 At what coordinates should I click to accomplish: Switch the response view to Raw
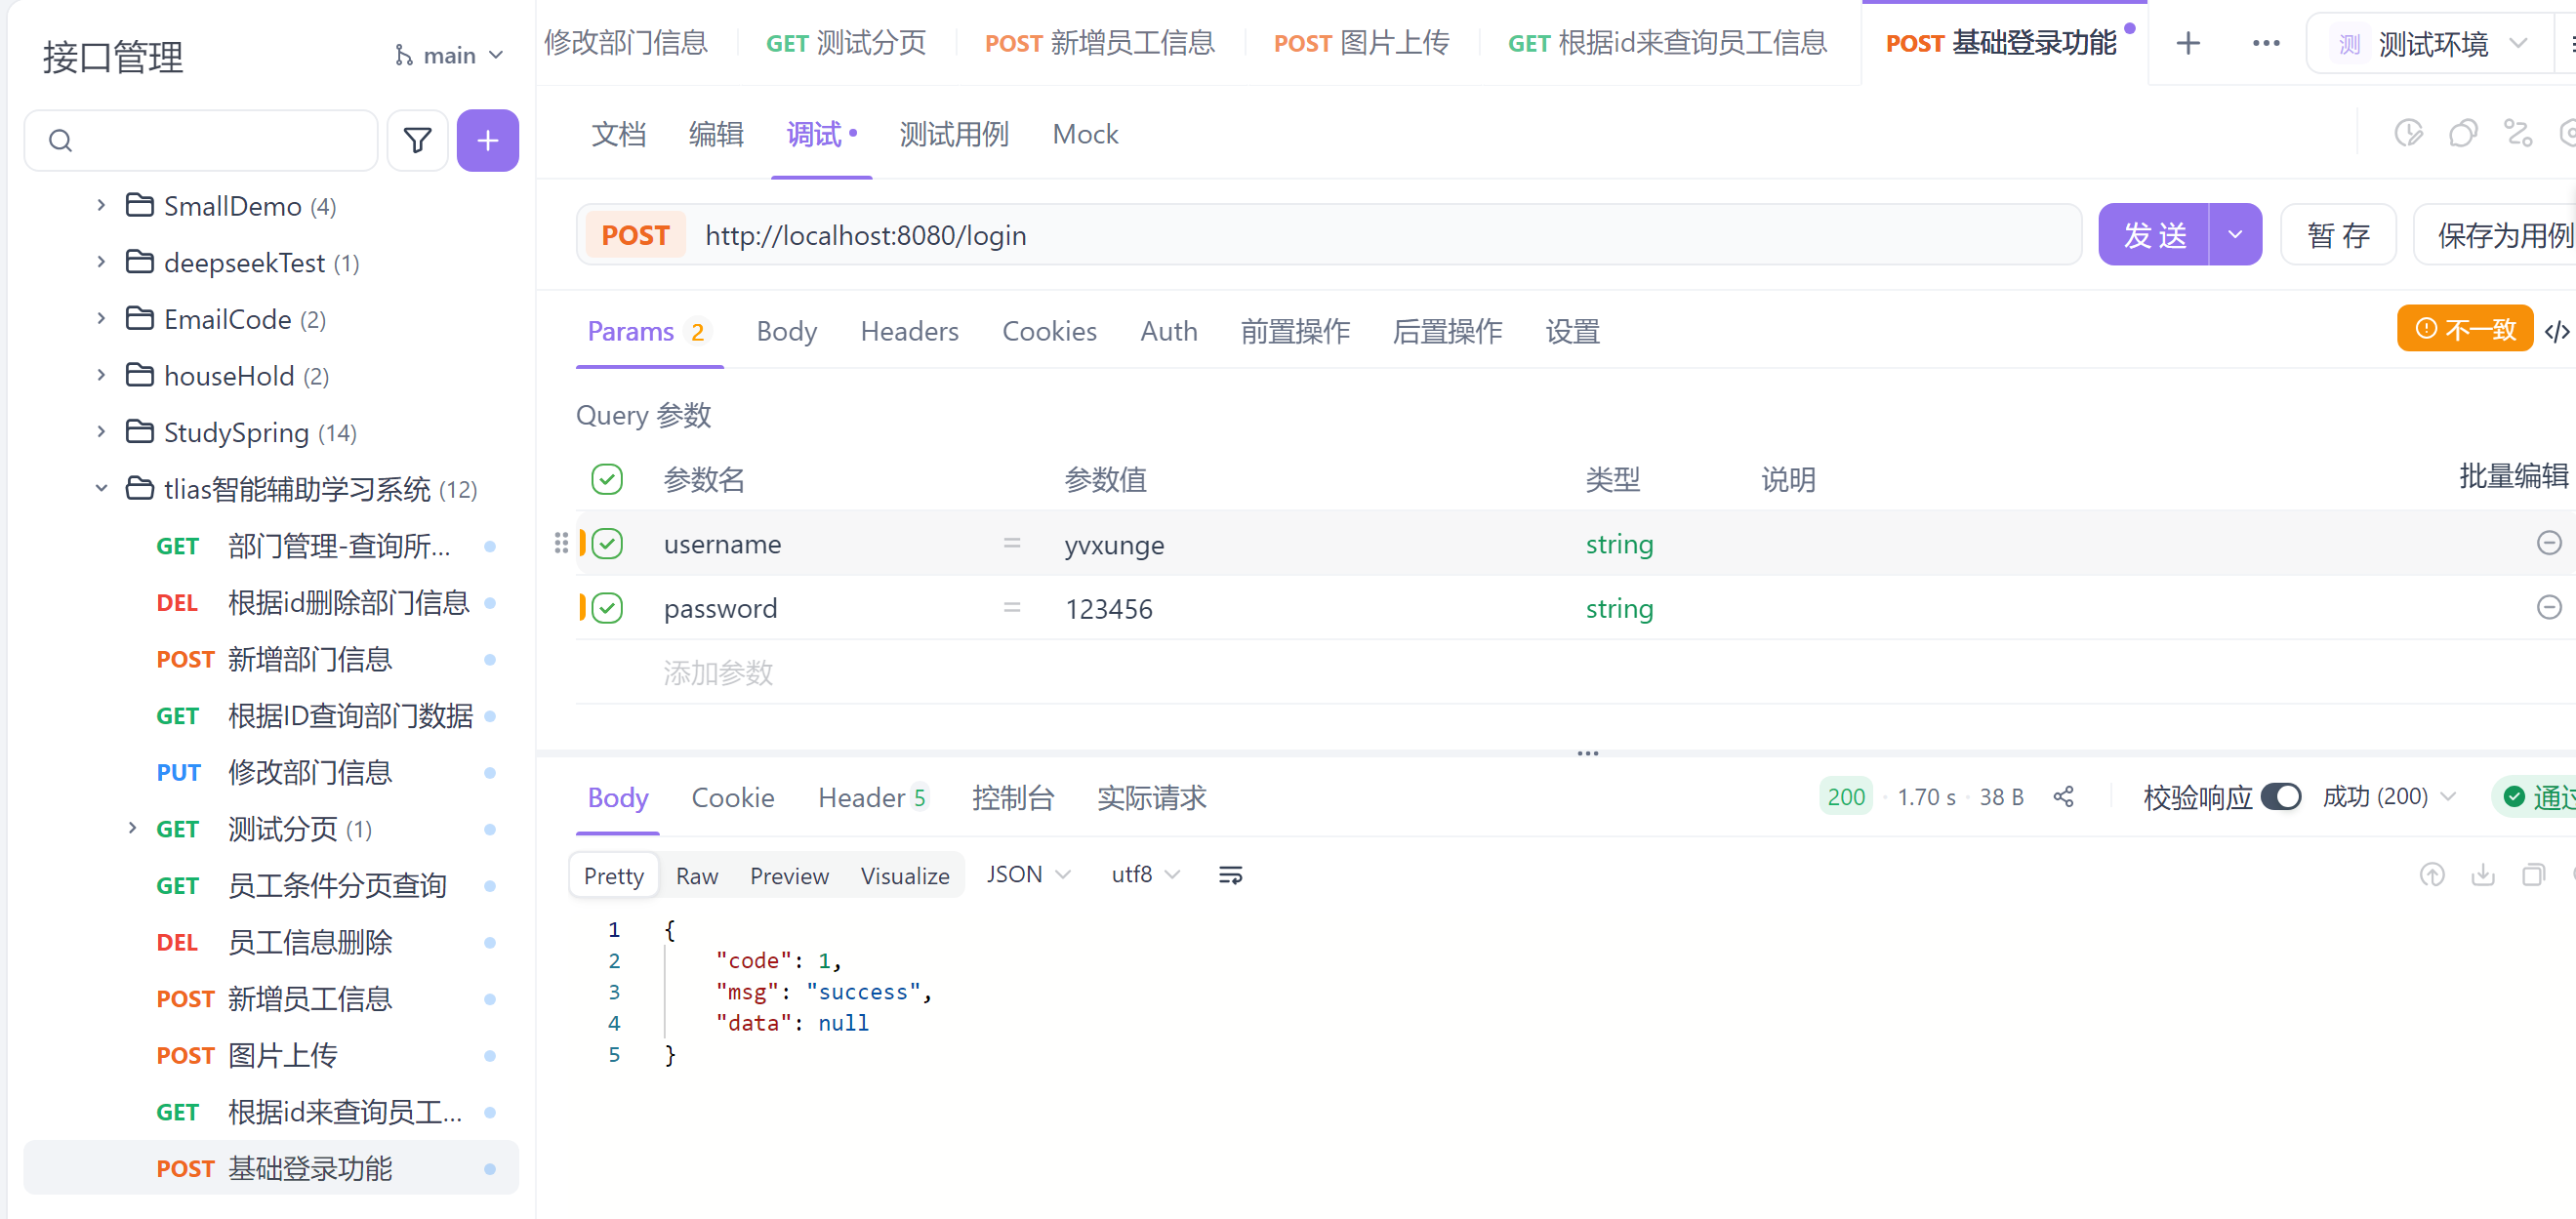(x=696, y=875)
